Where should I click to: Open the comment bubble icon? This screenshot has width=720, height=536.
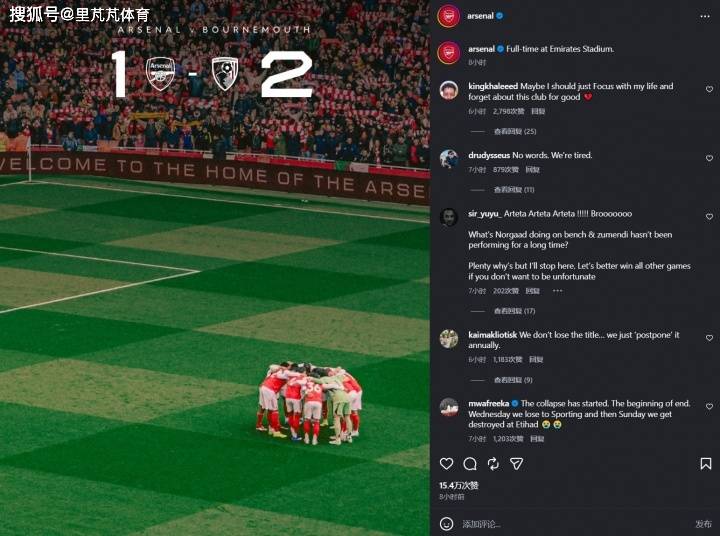coord(470,464)
